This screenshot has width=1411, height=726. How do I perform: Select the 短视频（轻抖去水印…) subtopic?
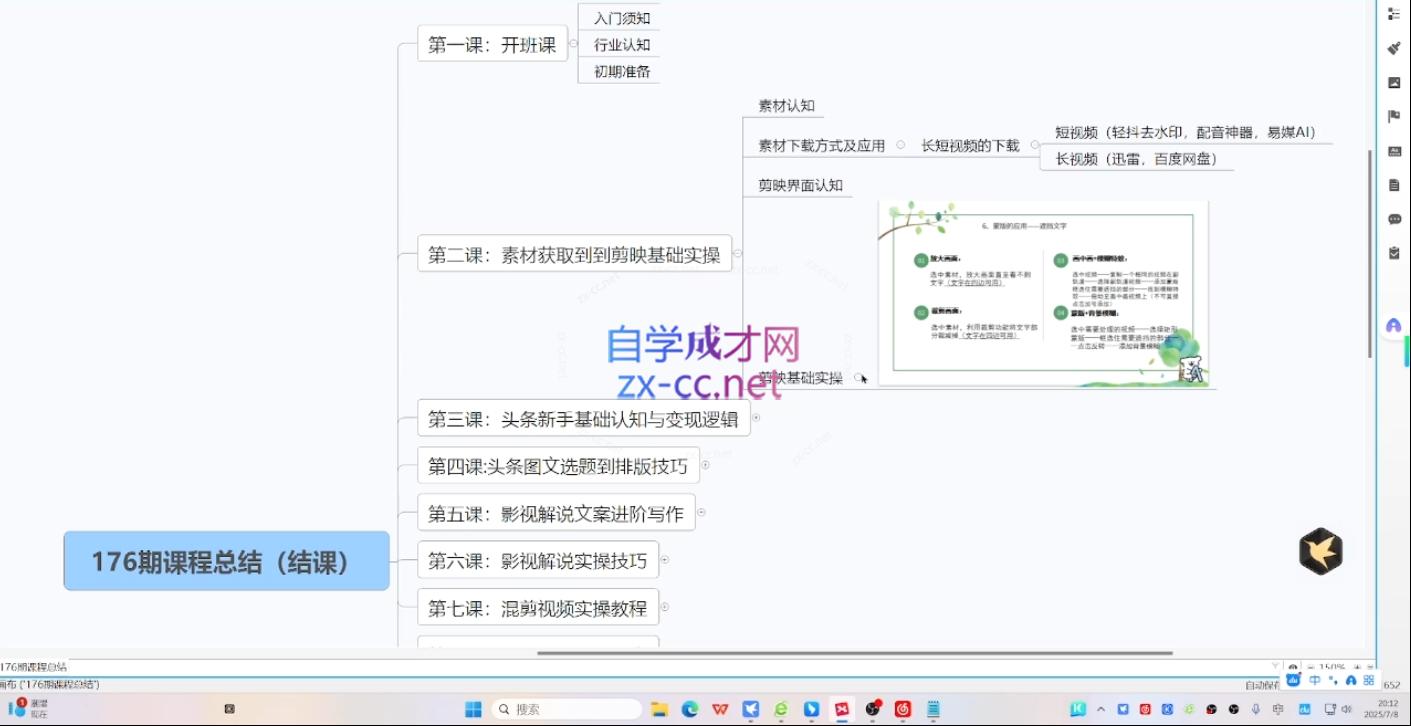point(1186,132)
